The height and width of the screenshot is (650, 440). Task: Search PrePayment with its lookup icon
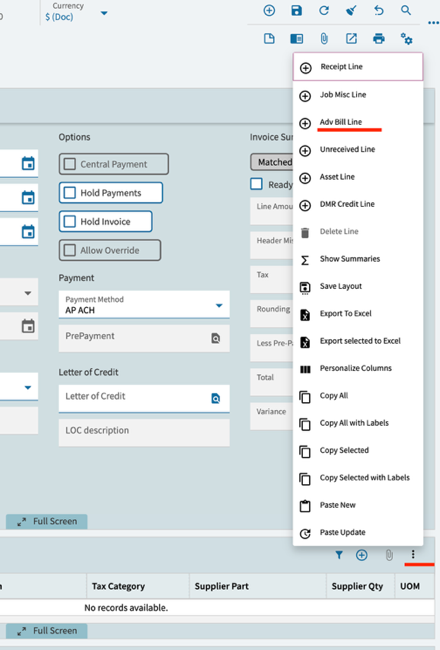(x=216, y=339)
